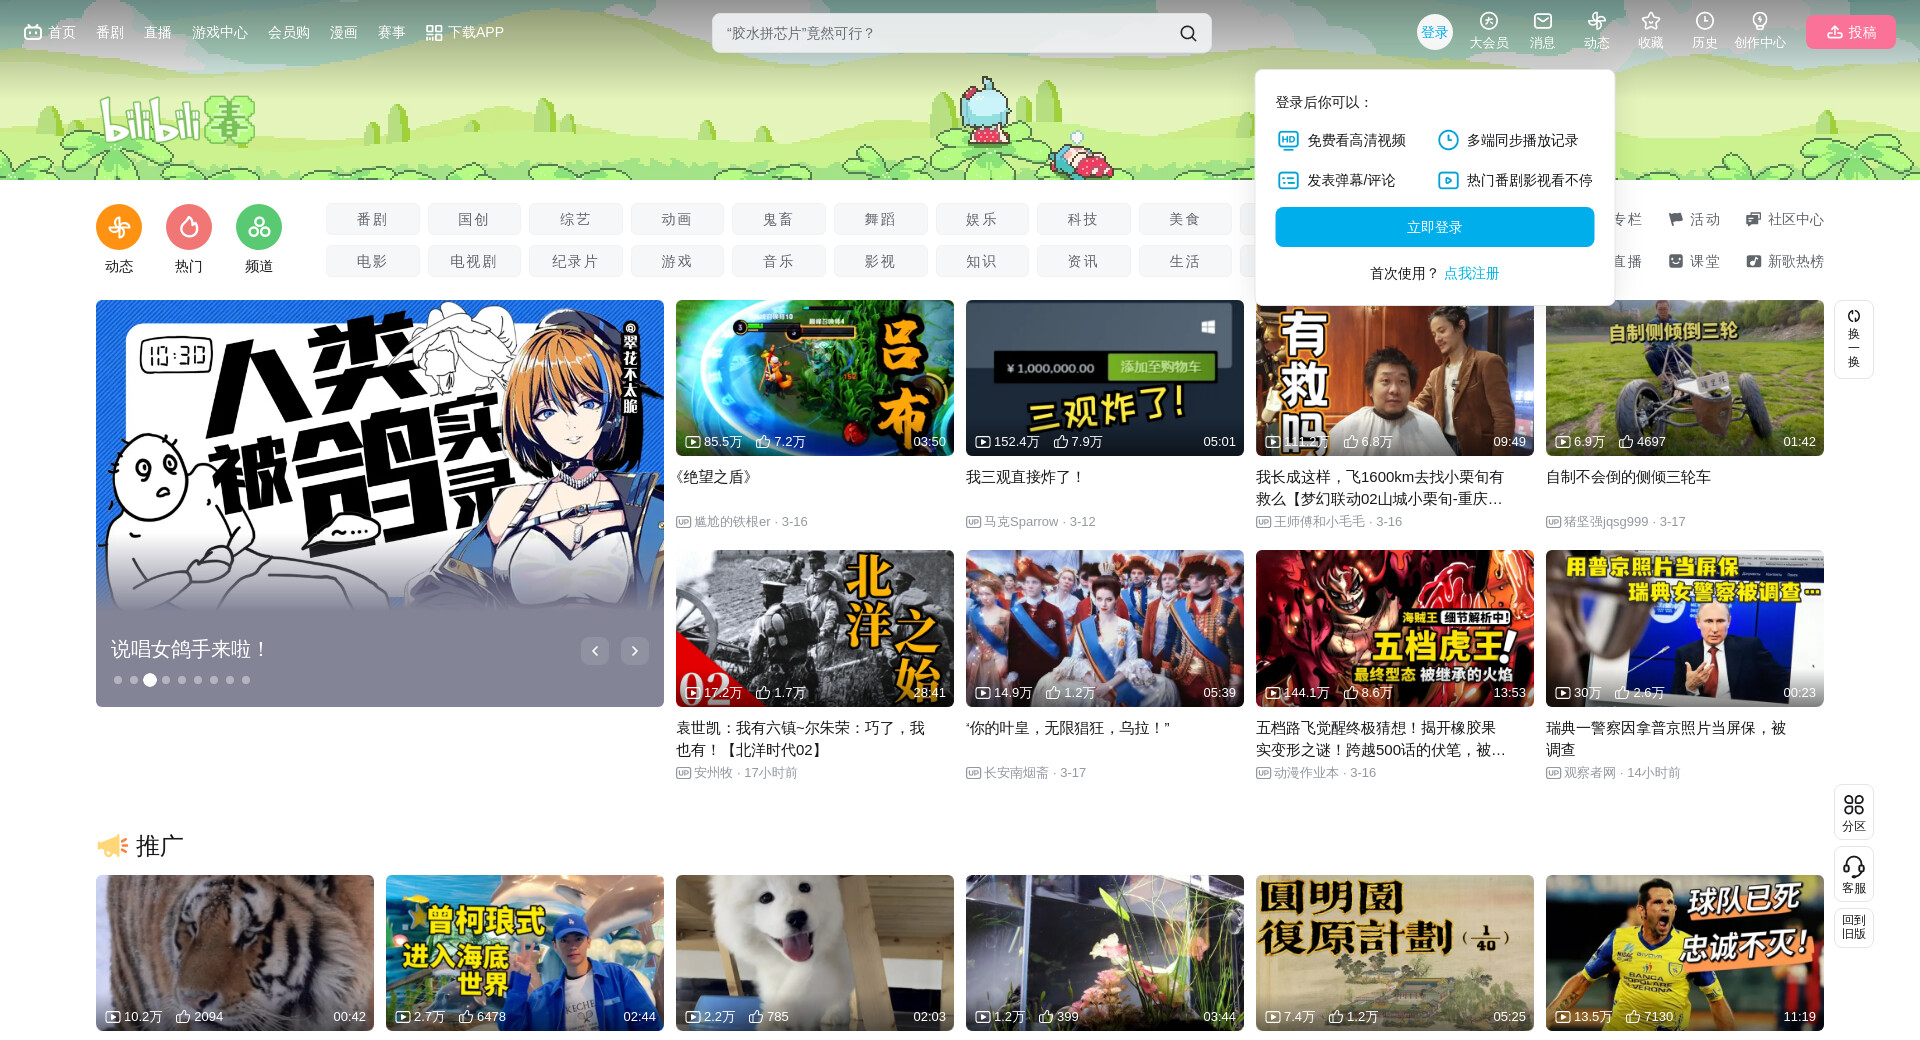Open 赛事 in top navigation

(392, 32)
